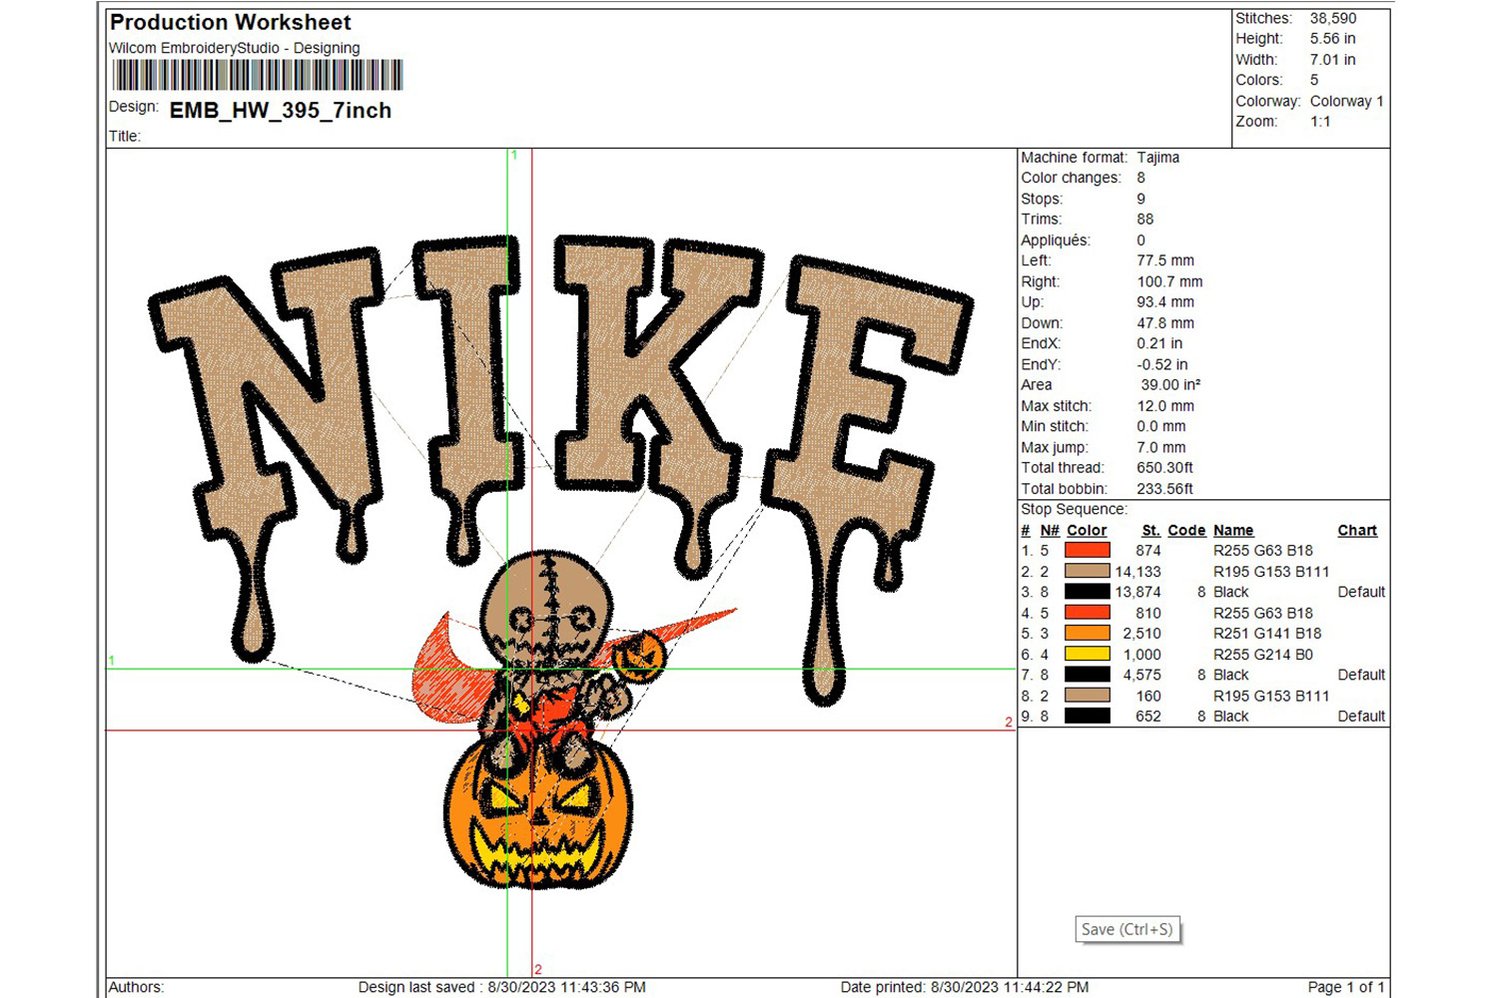Screen dimensions: 1500x998
Task: Click thread name 'R251 G141 B18'
Action: pos(1267,633)
